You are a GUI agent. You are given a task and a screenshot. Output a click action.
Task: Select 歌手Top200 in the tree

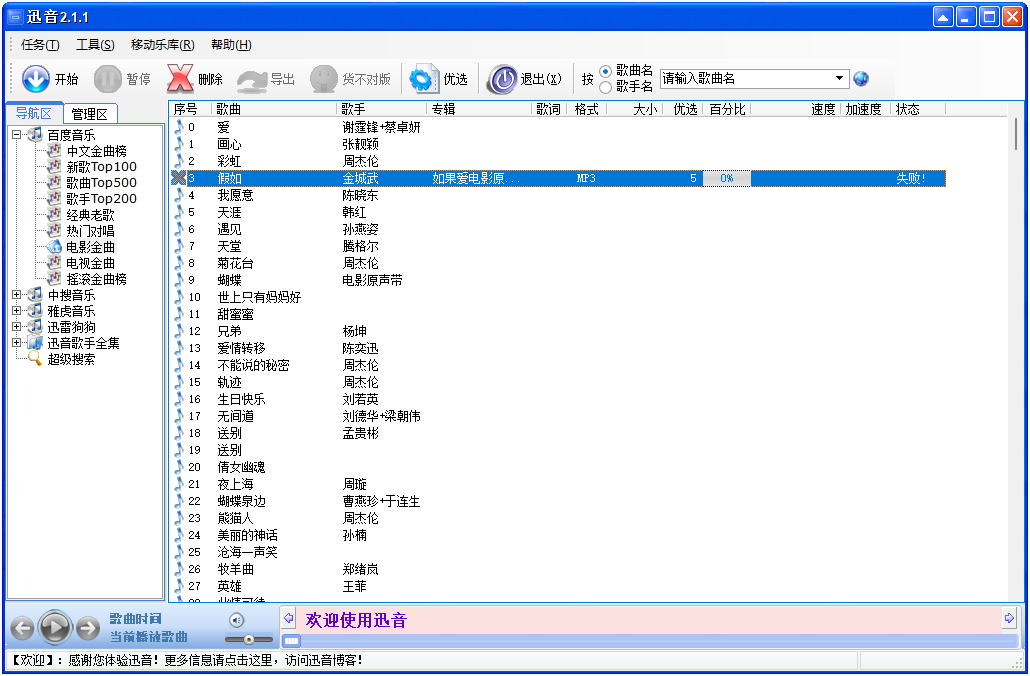(102, 198)
